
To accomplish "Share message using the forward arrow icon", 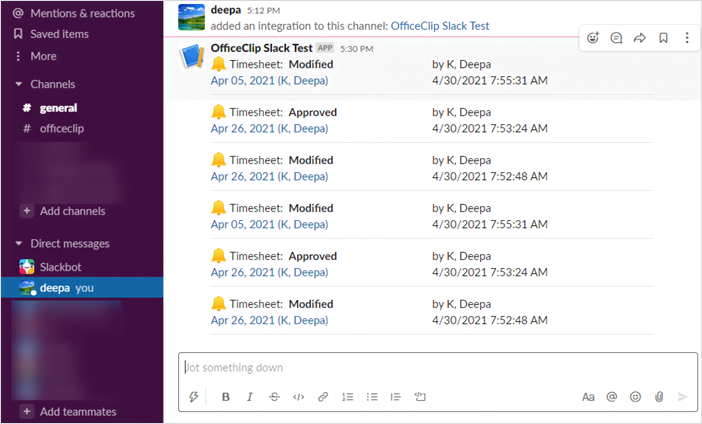I will point(640,38).
